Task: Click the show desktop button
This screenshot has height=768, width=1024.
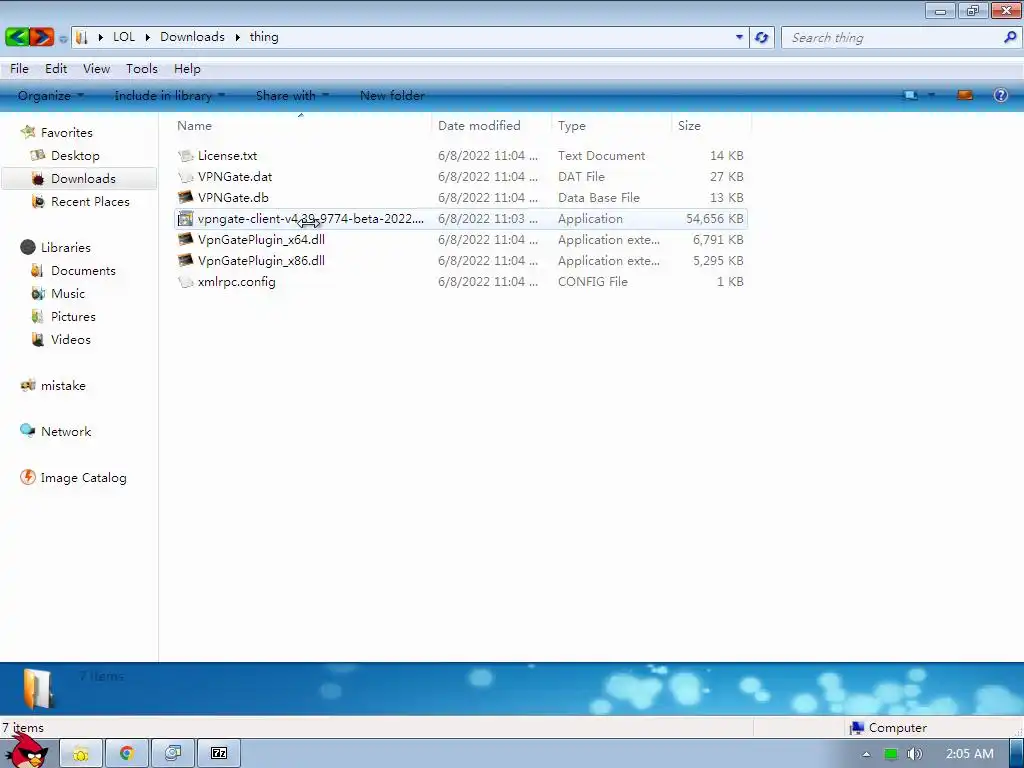Action: click(1016, 754)
